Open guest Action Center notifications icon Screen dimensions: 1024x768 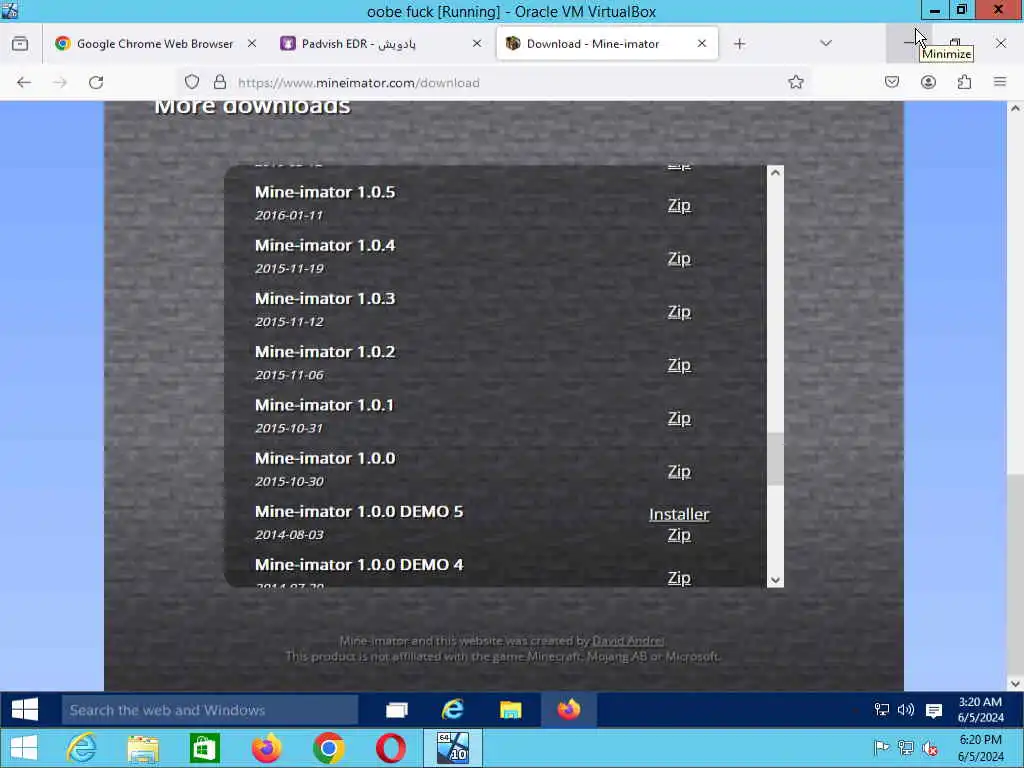tap(934, 711)
